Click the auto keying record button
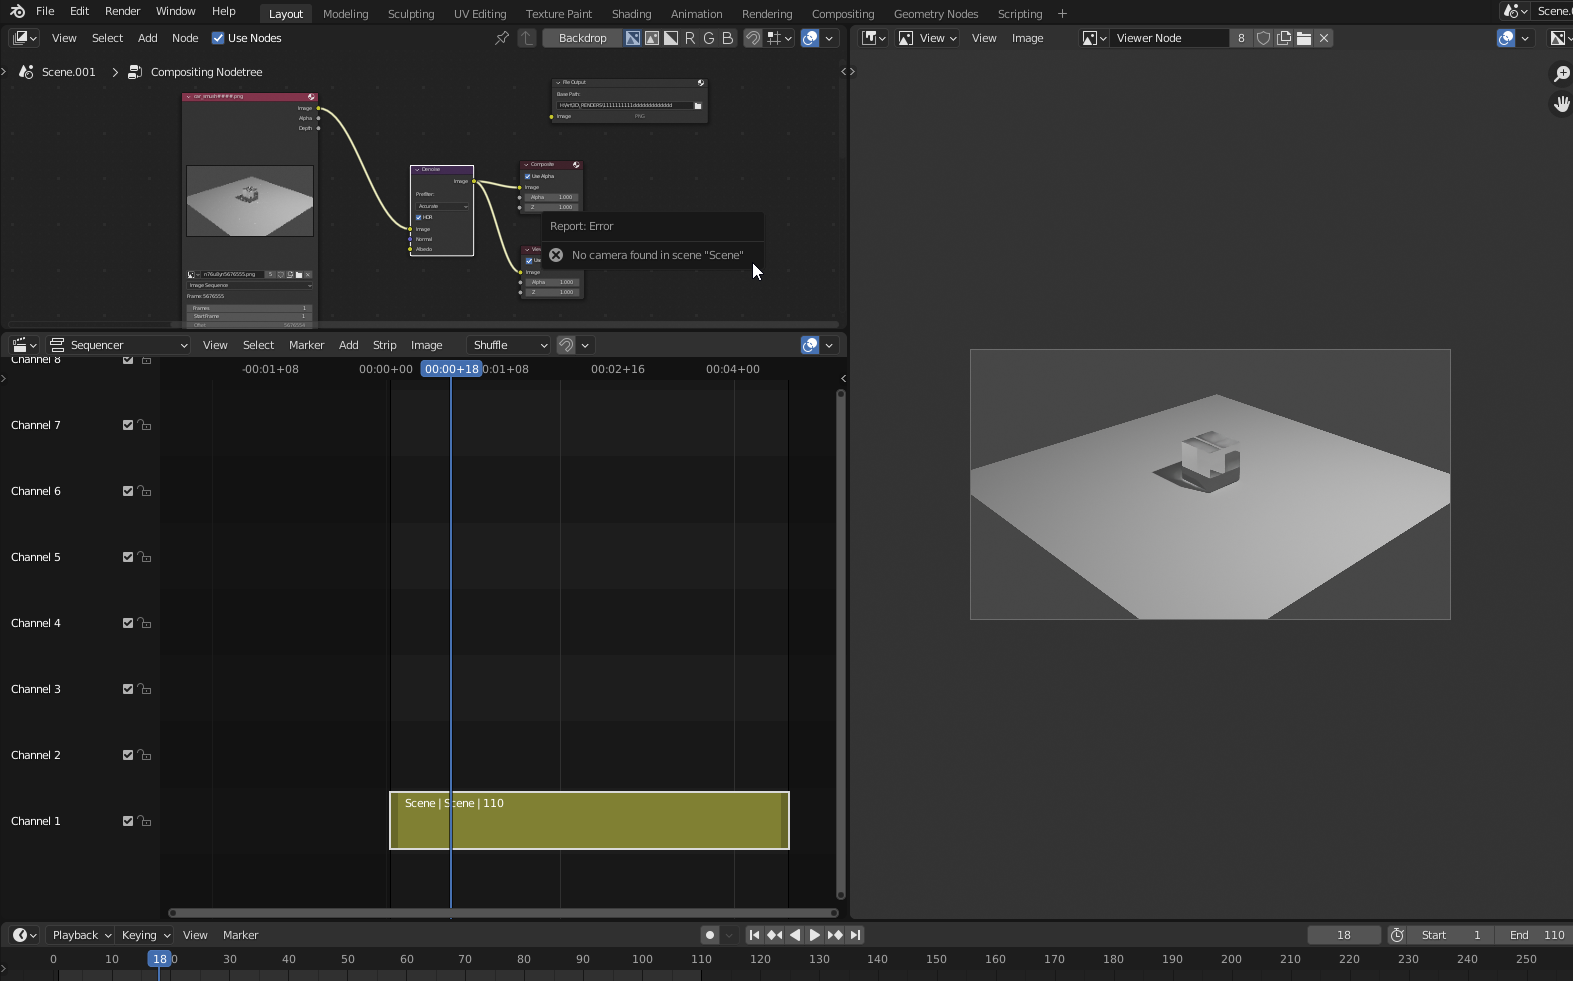 tap(710, 935)
